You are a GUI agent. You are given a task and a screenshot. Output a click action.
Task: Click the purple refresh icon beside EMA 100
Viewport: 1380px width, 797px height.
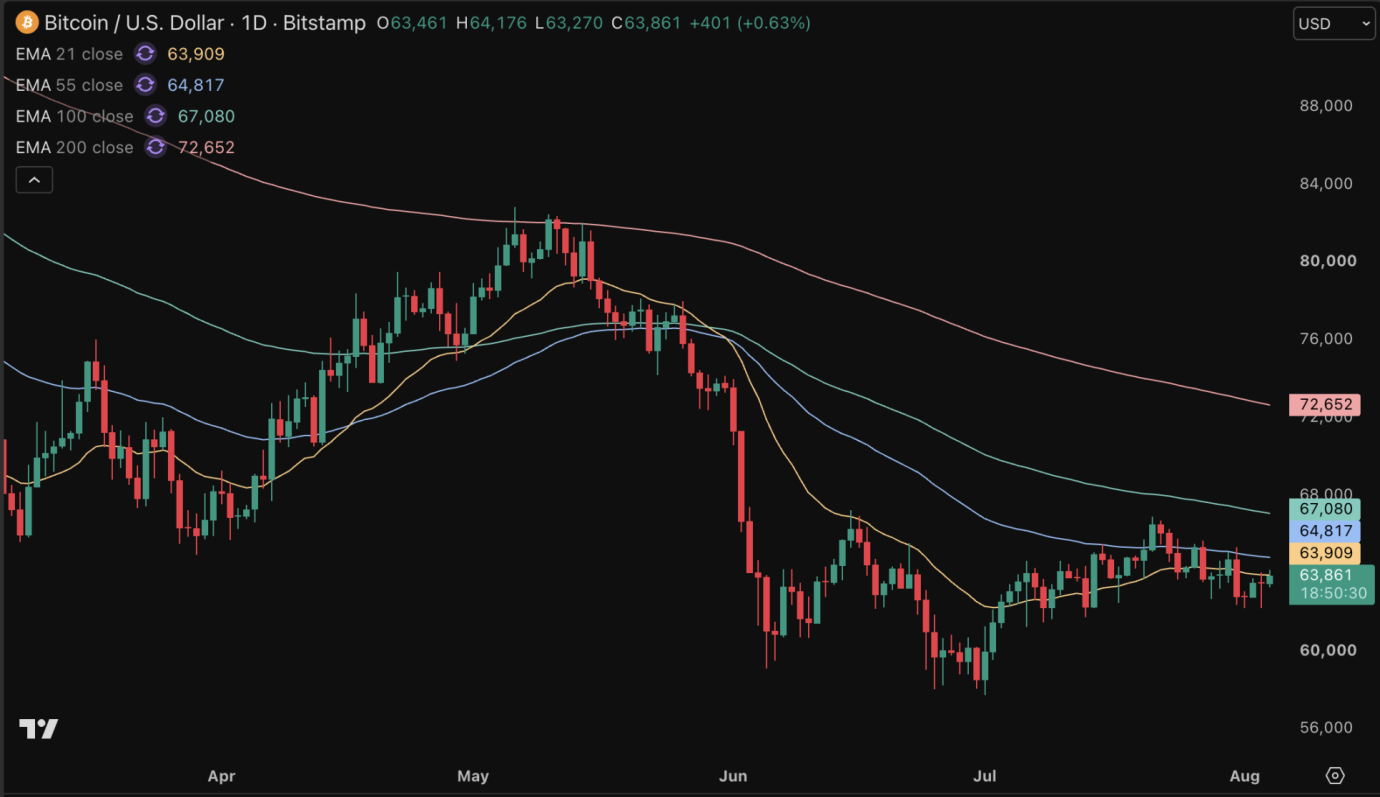[155, 116]
